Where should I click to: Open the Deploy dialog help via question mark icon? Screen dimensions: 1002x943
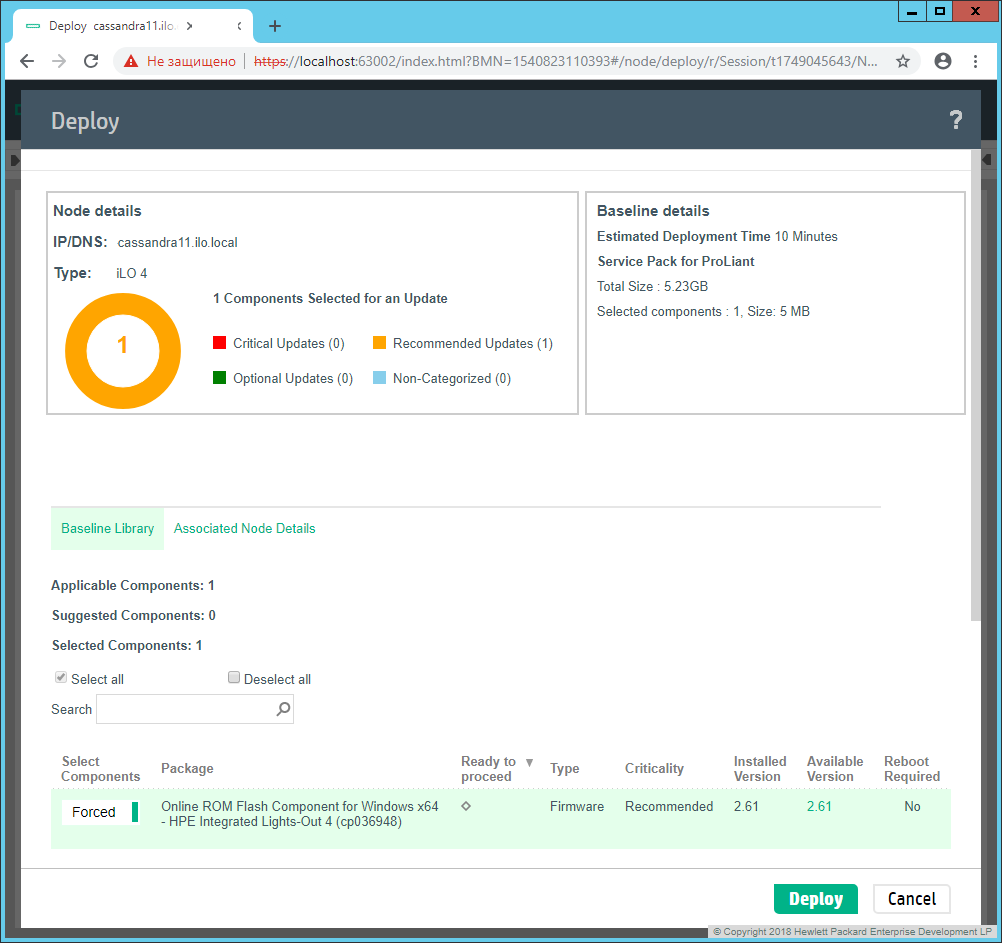956,120
